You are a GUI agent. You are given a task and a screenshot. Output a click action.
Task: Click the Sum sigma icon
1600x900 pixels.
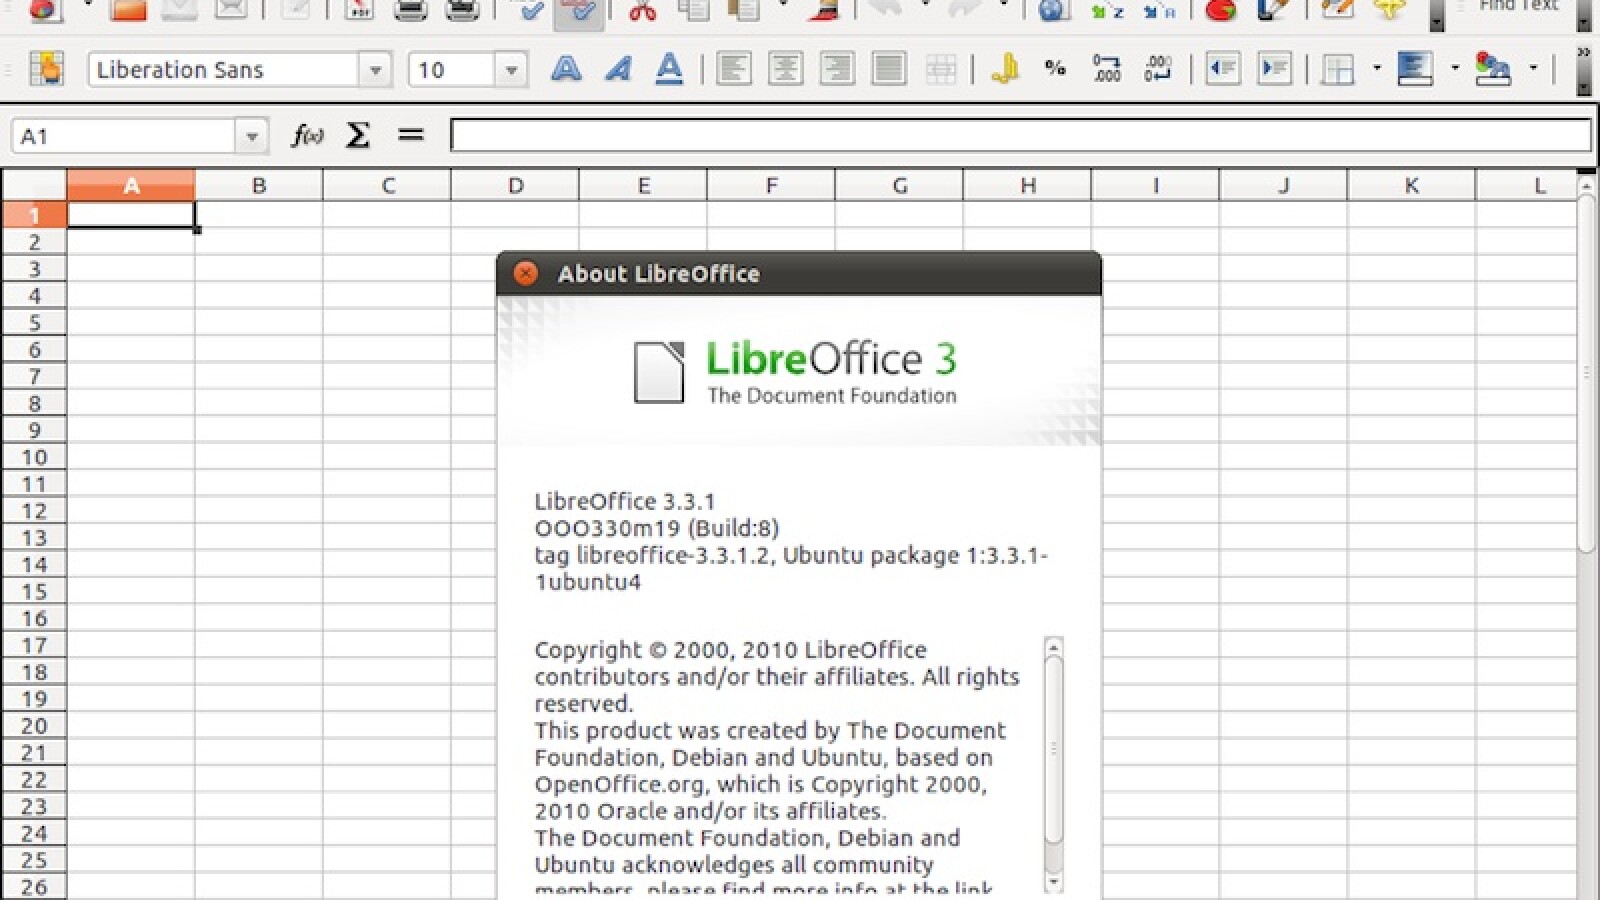click(357, 135)
